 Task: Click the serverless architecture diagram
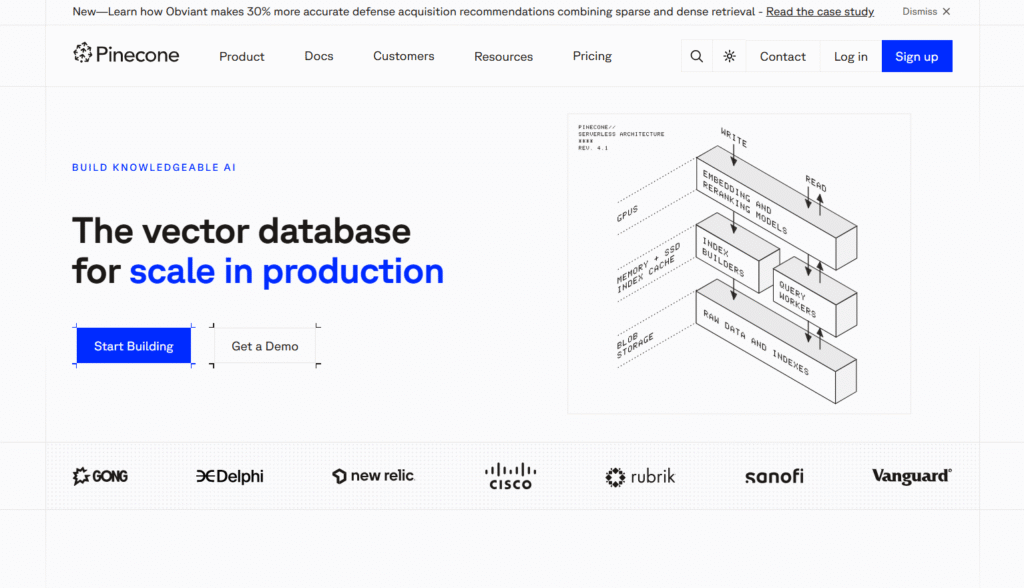pos(739,263)
